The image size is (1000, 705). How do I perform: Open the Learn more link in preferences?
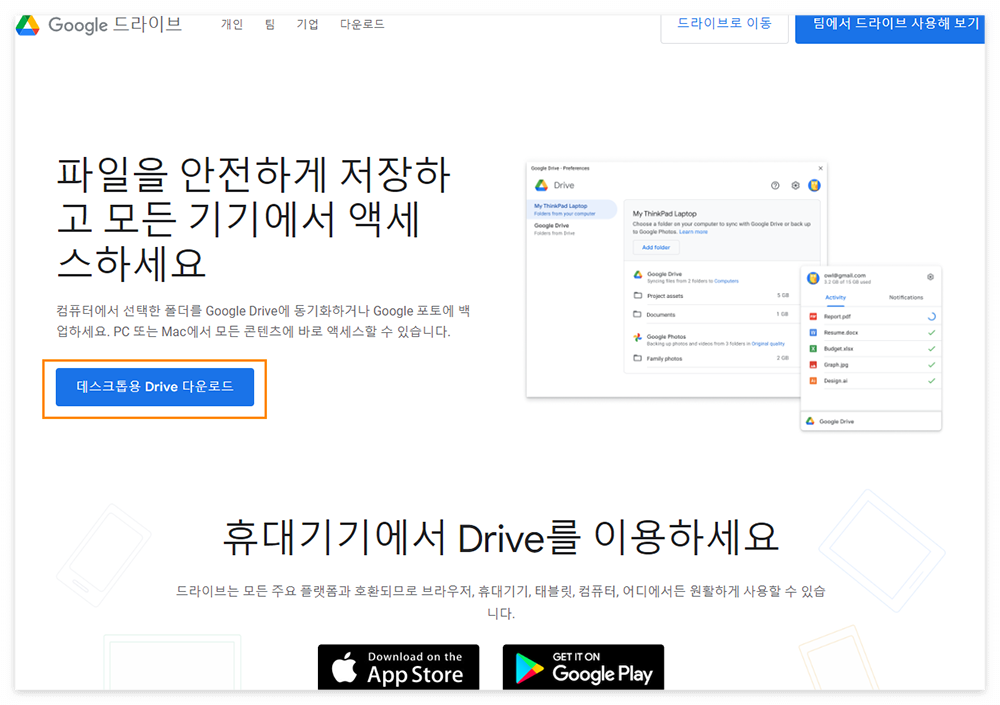point(693,232)
